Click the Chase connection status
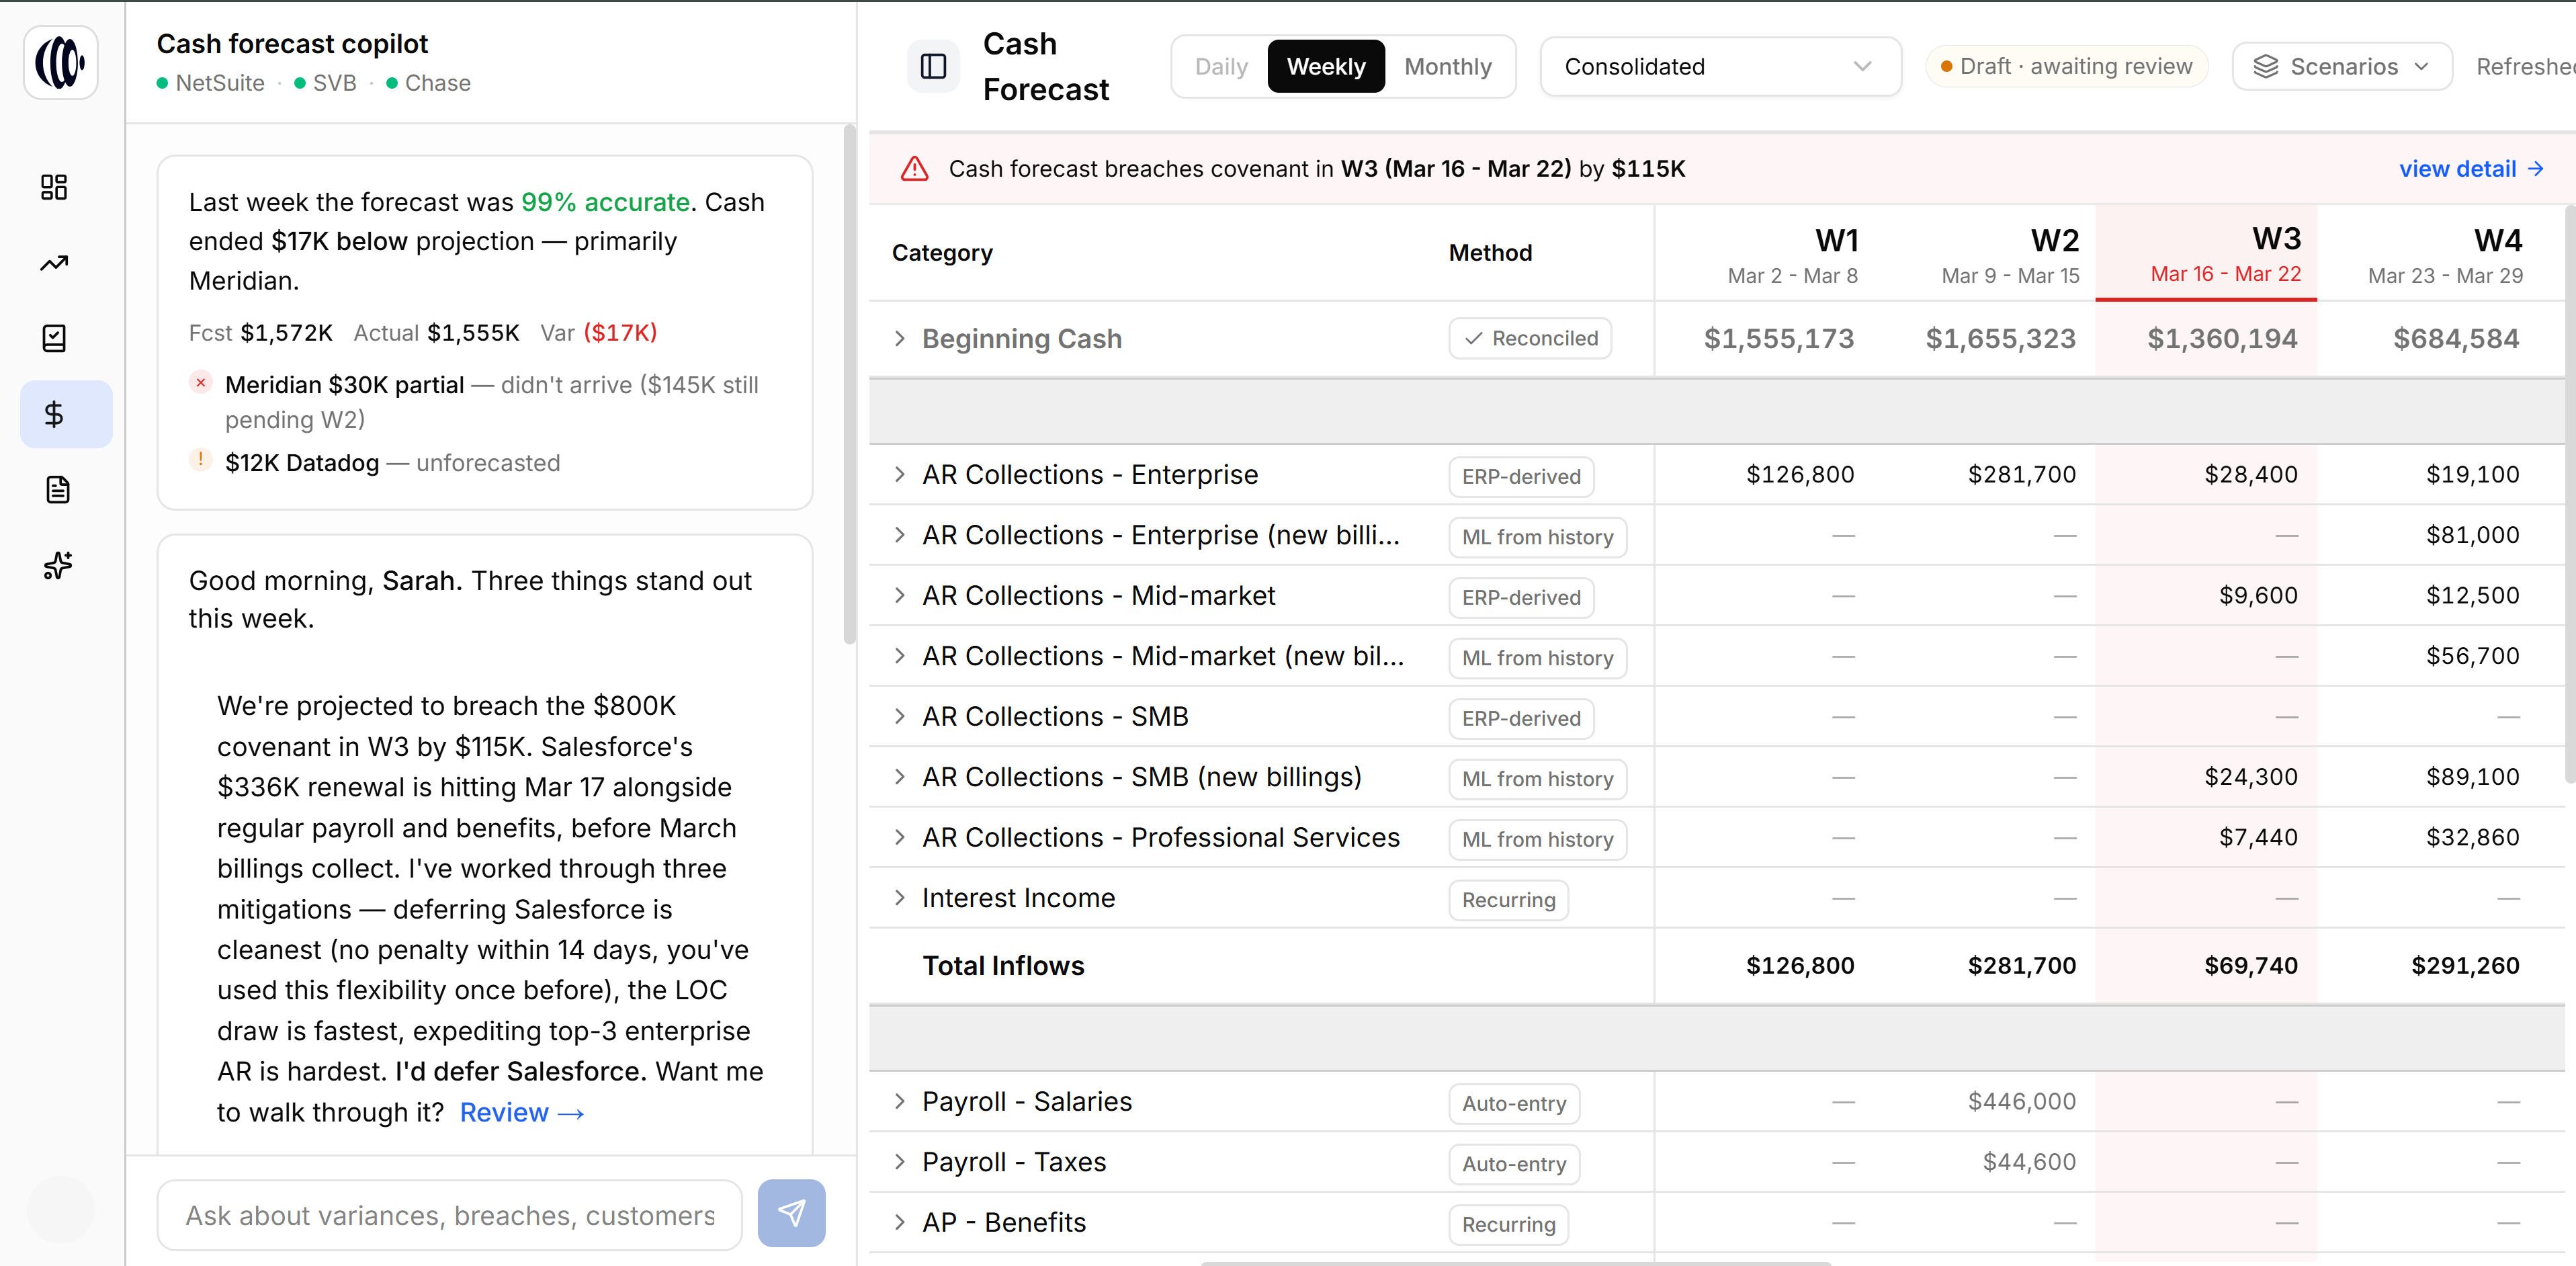Image resolution: width=2576 pixels, height=1266 pixels. (428, 83)
